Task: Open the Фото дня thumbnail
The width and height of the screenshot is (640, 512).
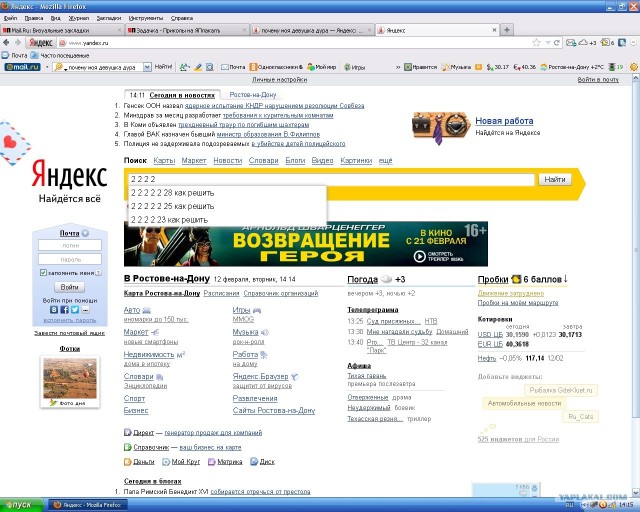Action: [x=70, y=378]
